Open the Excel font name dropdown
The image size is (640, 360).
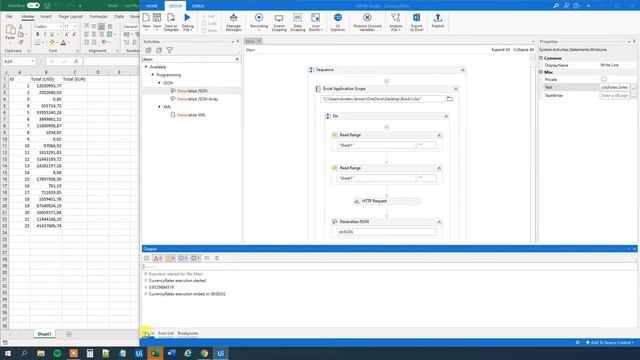pyautogui.click(x=60, y=27)
